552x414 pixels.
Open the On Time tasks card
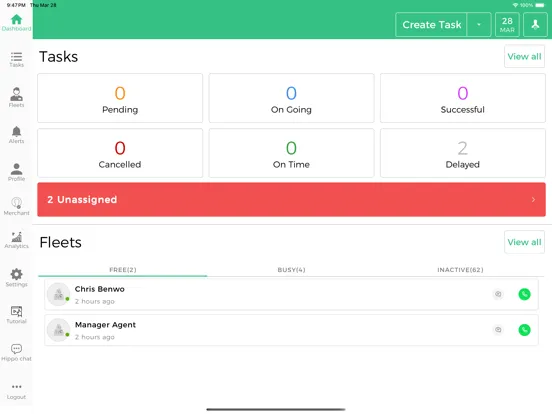point(291,153)
